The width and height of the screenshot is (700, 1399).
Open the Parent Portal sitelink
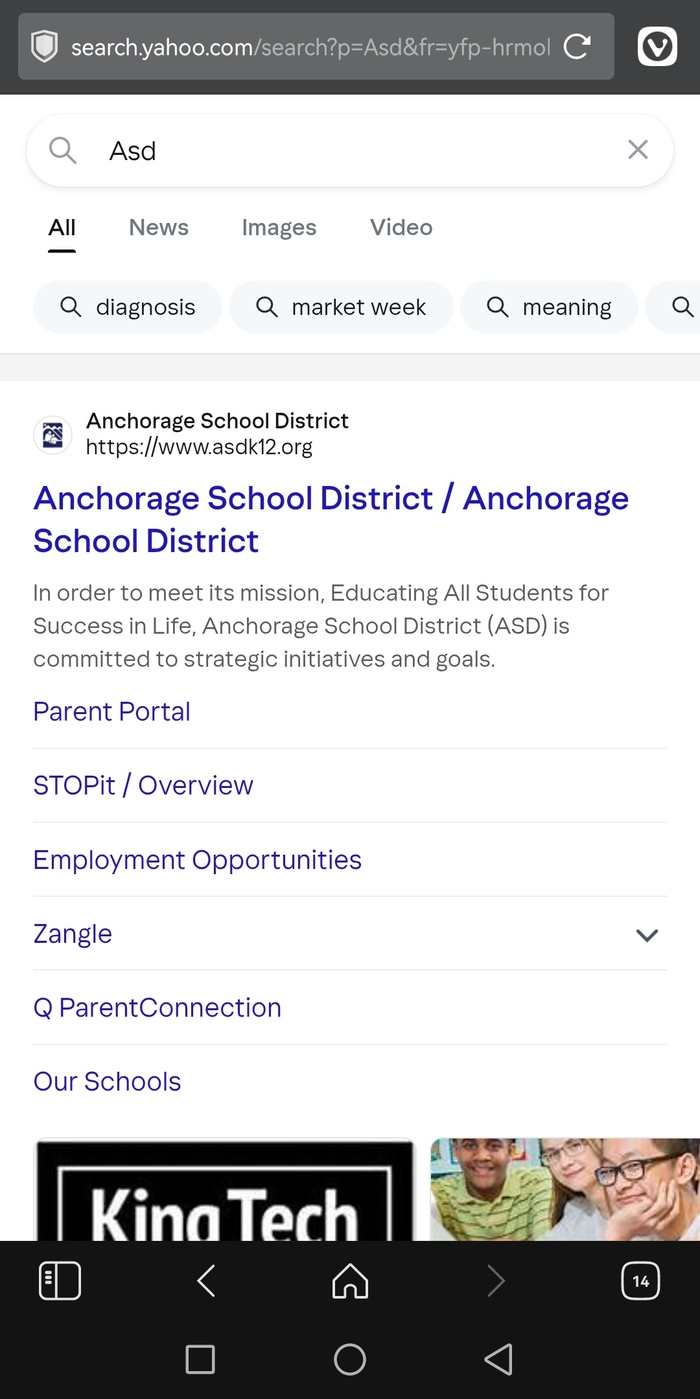click(112, 712)
